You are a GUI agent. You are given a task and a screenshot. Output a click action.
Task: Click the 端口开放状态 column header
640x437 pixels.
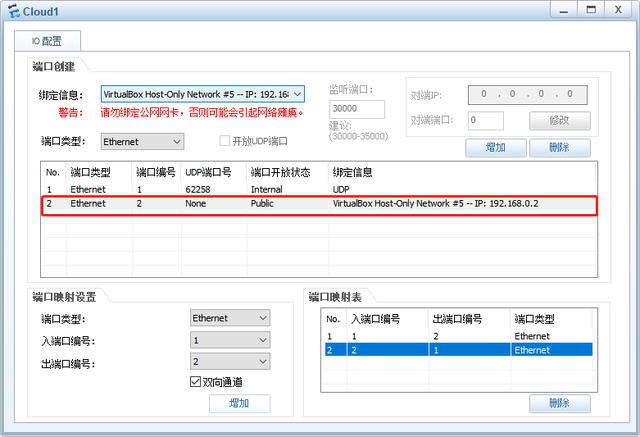click(x=287, y=172)
